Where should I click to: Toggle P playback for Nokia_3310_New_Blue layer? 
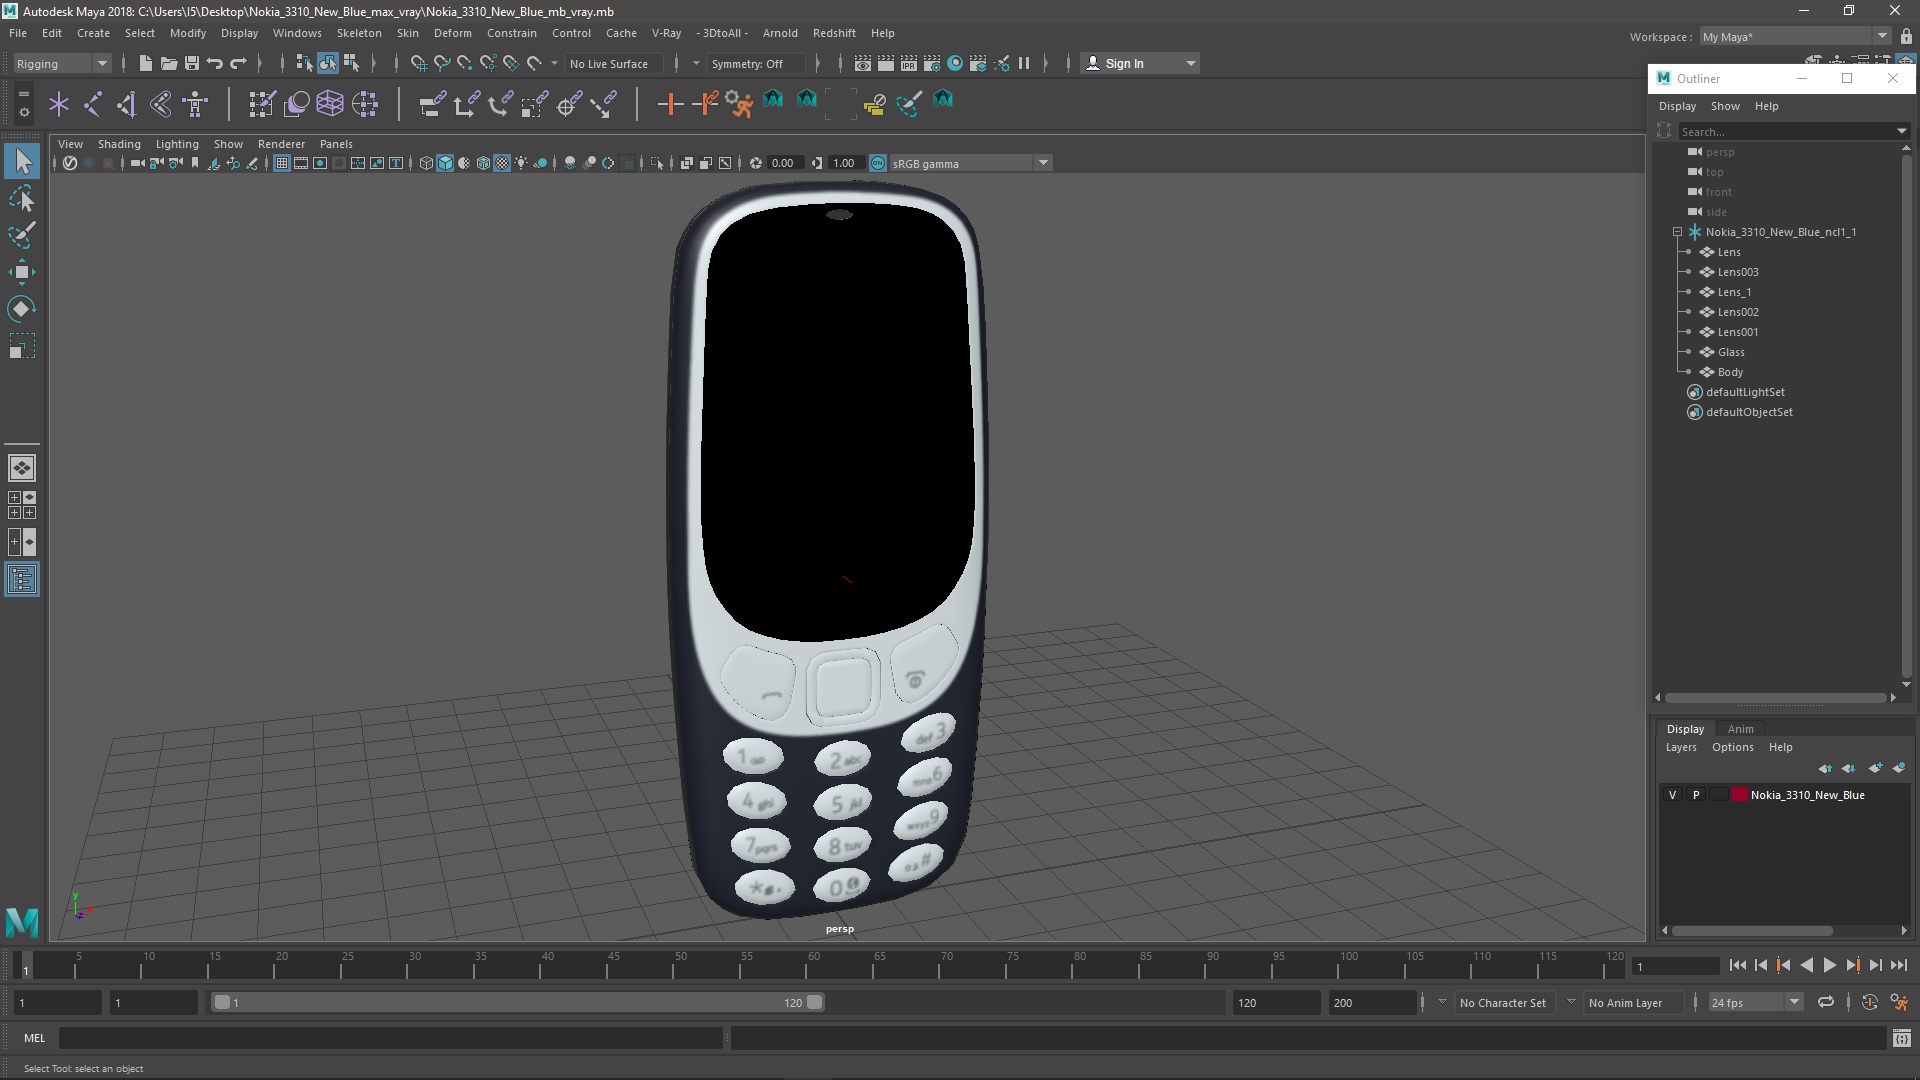pyautogui.click(x=1696, y=795)
